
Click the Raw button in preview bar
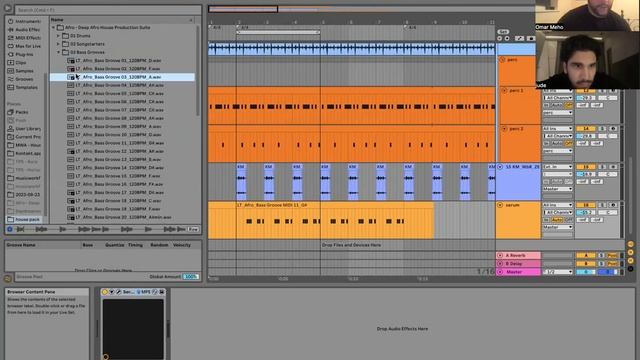click(x=193, y=229)
